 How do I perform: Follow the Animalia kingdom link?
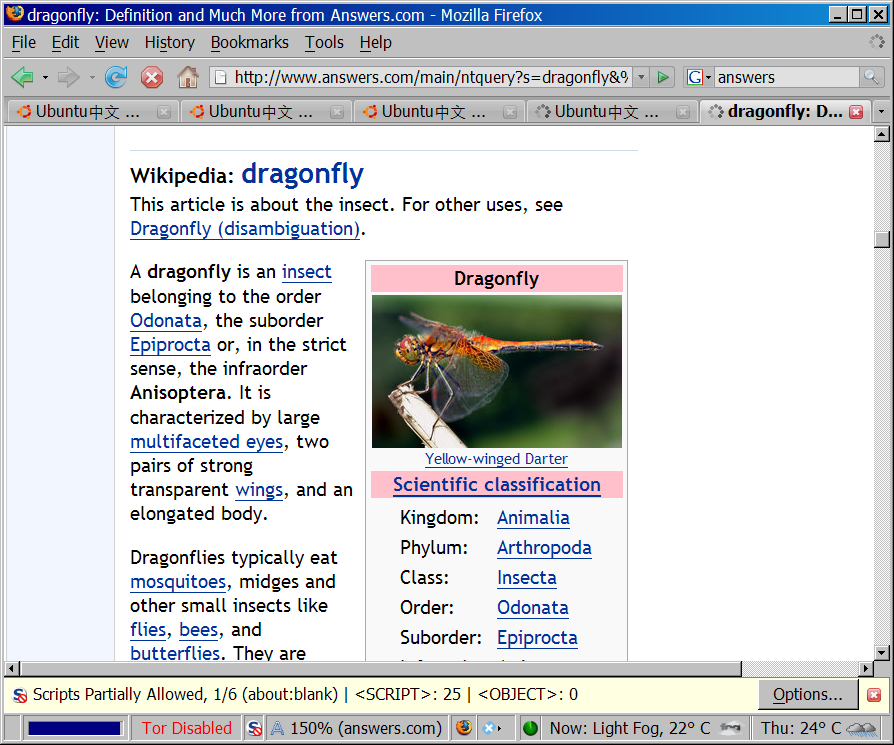[x=533, y=518]
